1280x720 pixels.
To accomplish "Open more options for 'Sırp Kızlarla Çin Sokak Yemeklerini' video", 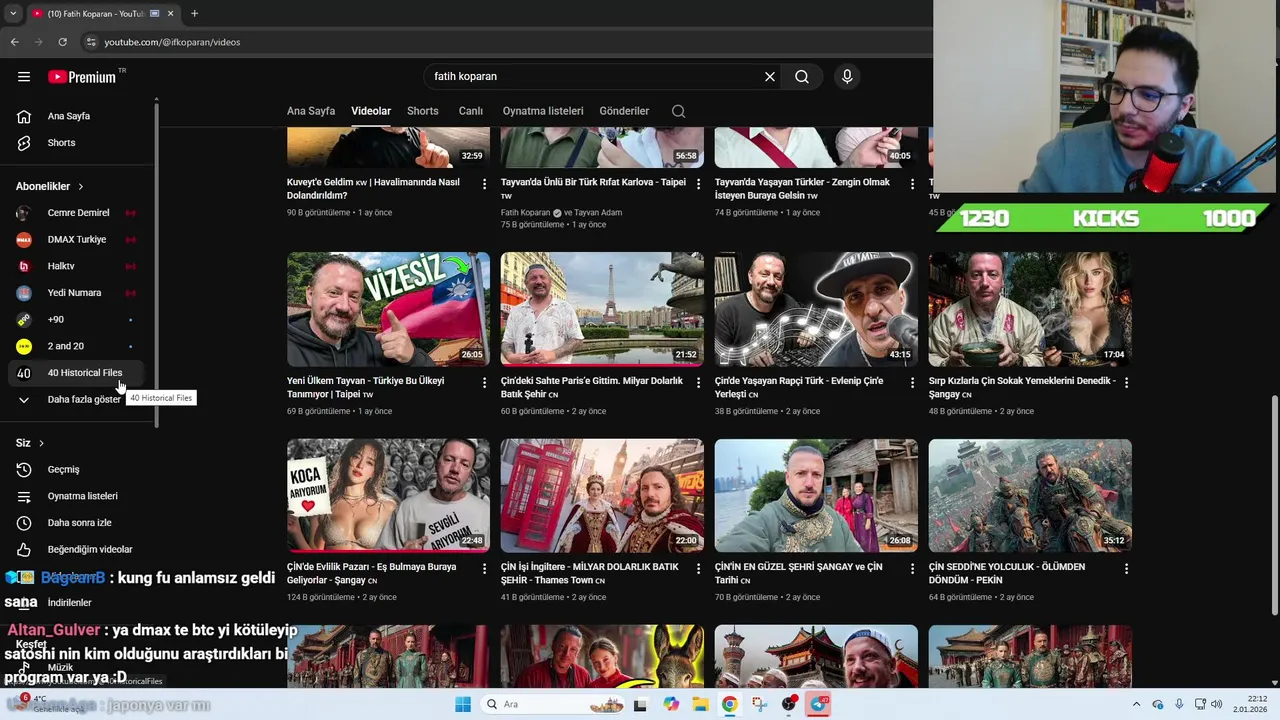I will coord(1127,382).
